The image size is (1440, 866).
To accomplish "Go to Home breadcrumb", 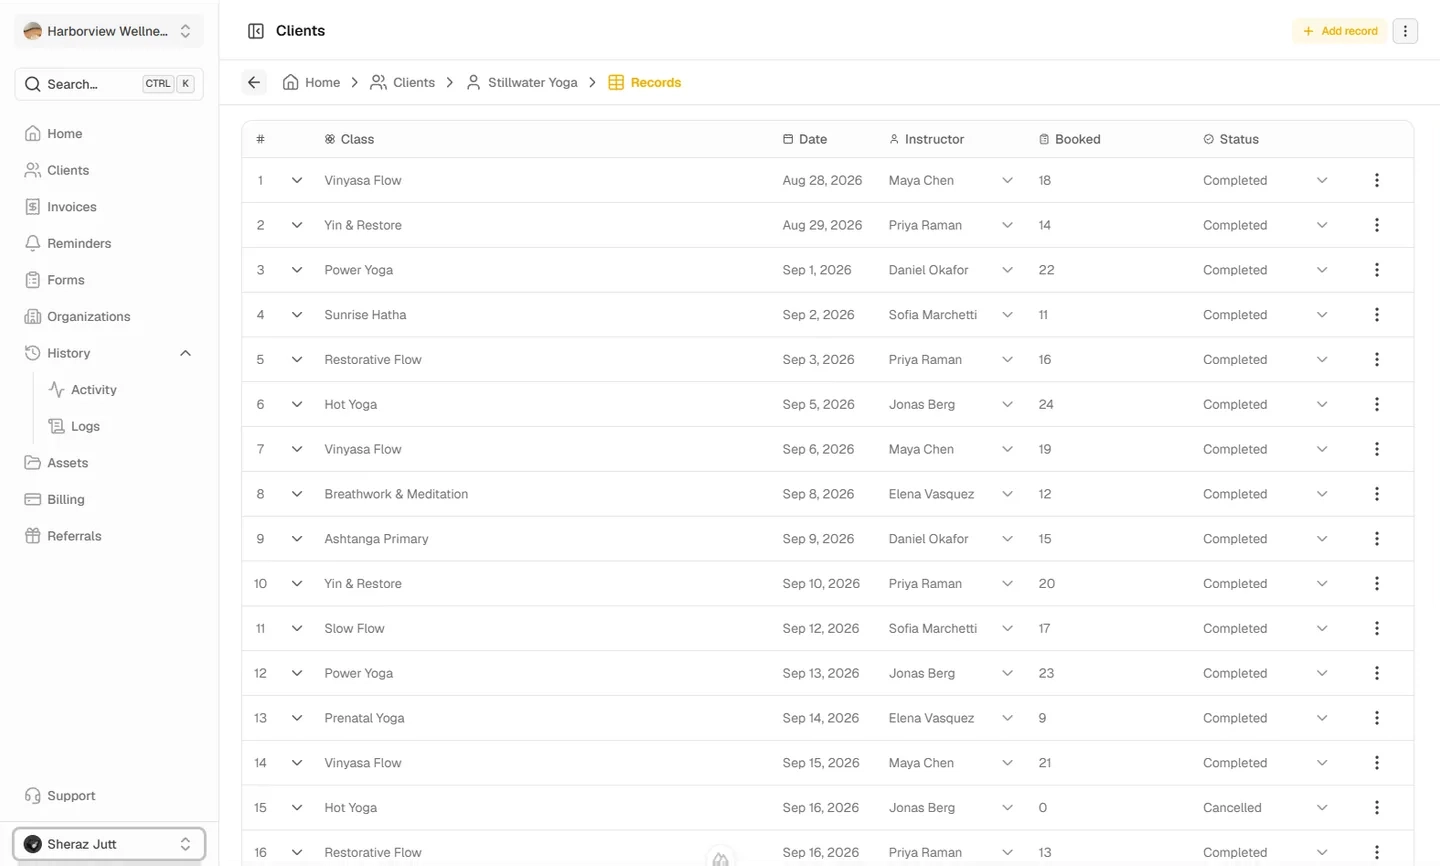I will [311, 83].
